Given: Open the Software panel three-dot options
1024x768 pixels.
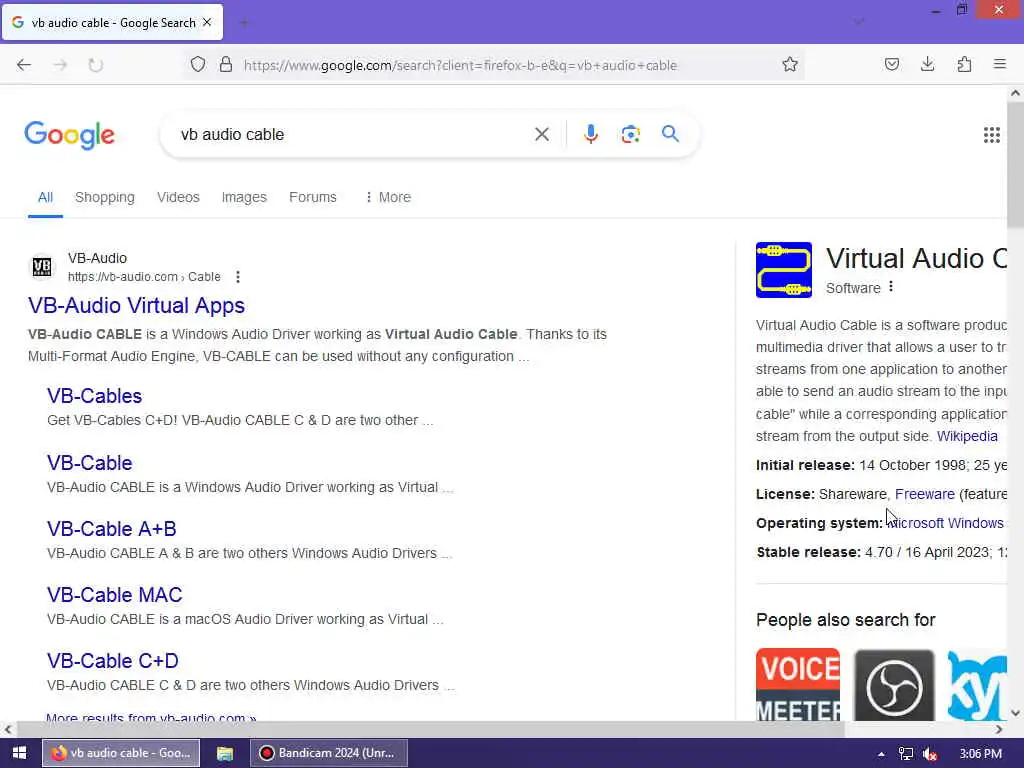Looking at the screenshot, I should pos(891,287).
